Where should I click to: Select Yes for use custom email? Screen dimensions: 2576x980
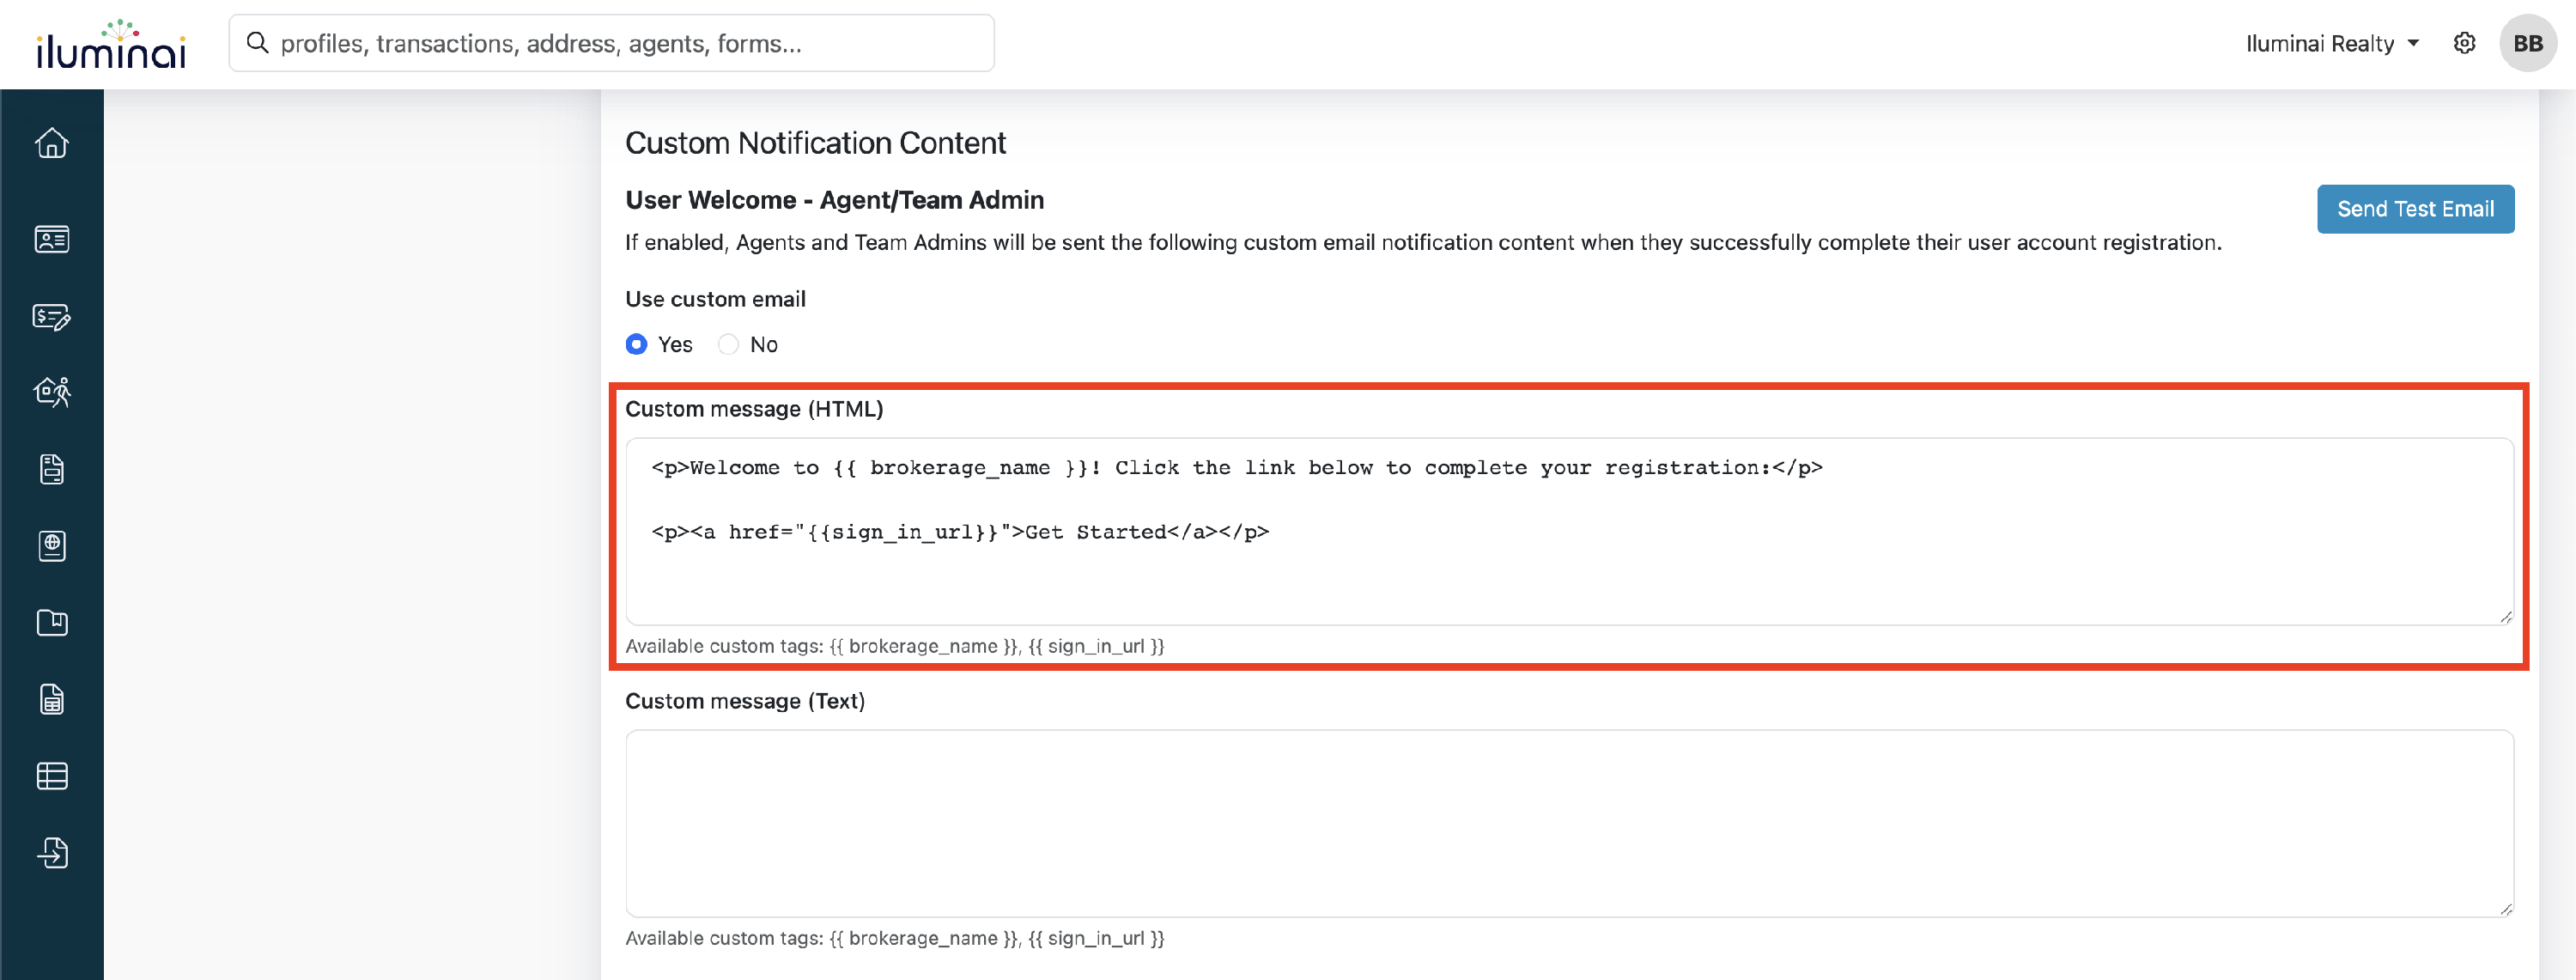(636, 344)
